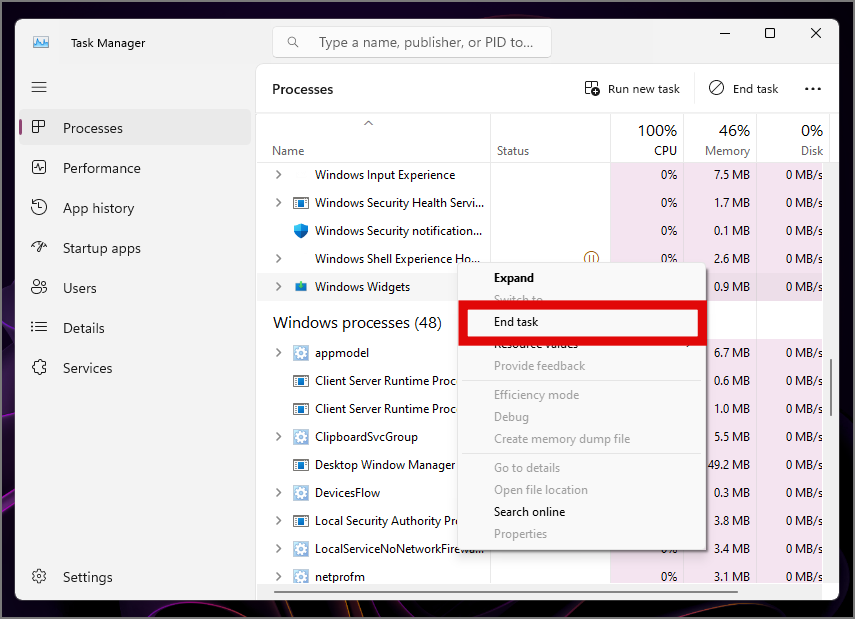Click Windows Widgets process icon
855x619 pixels.
(x=301, y=287)
